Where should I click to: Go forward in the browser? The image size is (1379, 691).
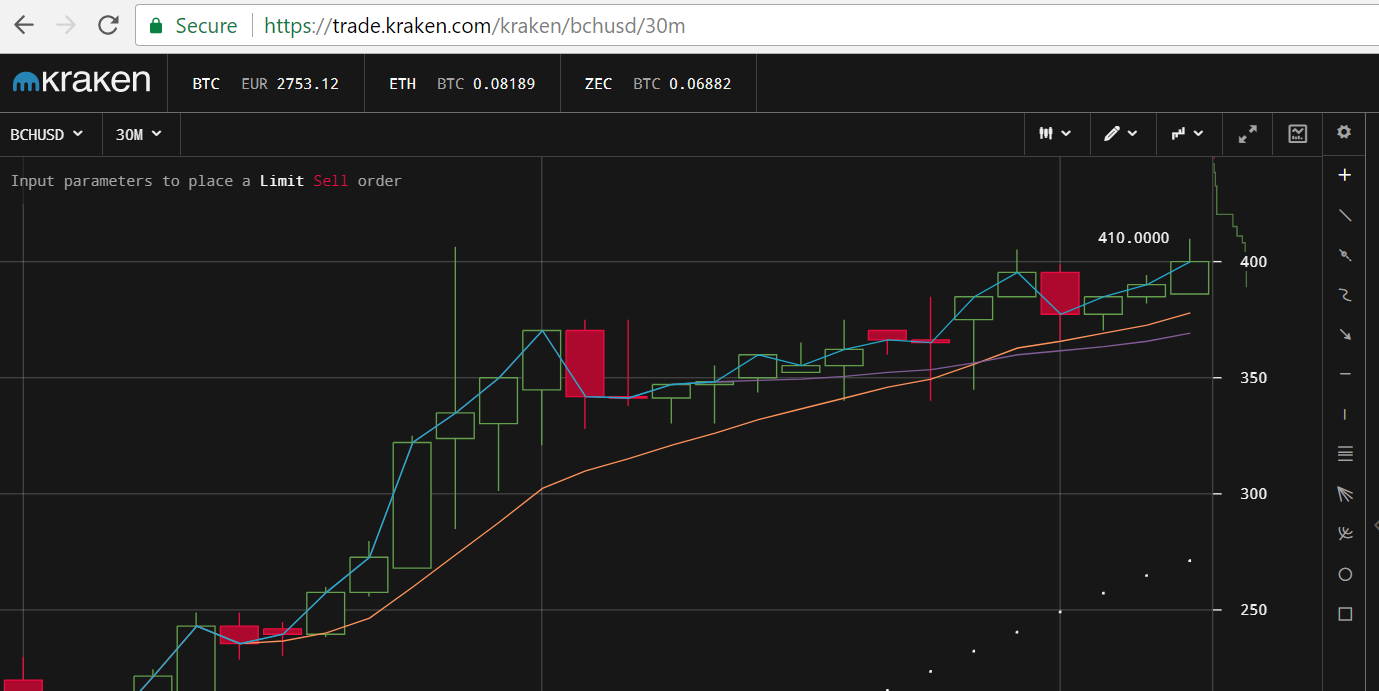click(x=66, y=26)
